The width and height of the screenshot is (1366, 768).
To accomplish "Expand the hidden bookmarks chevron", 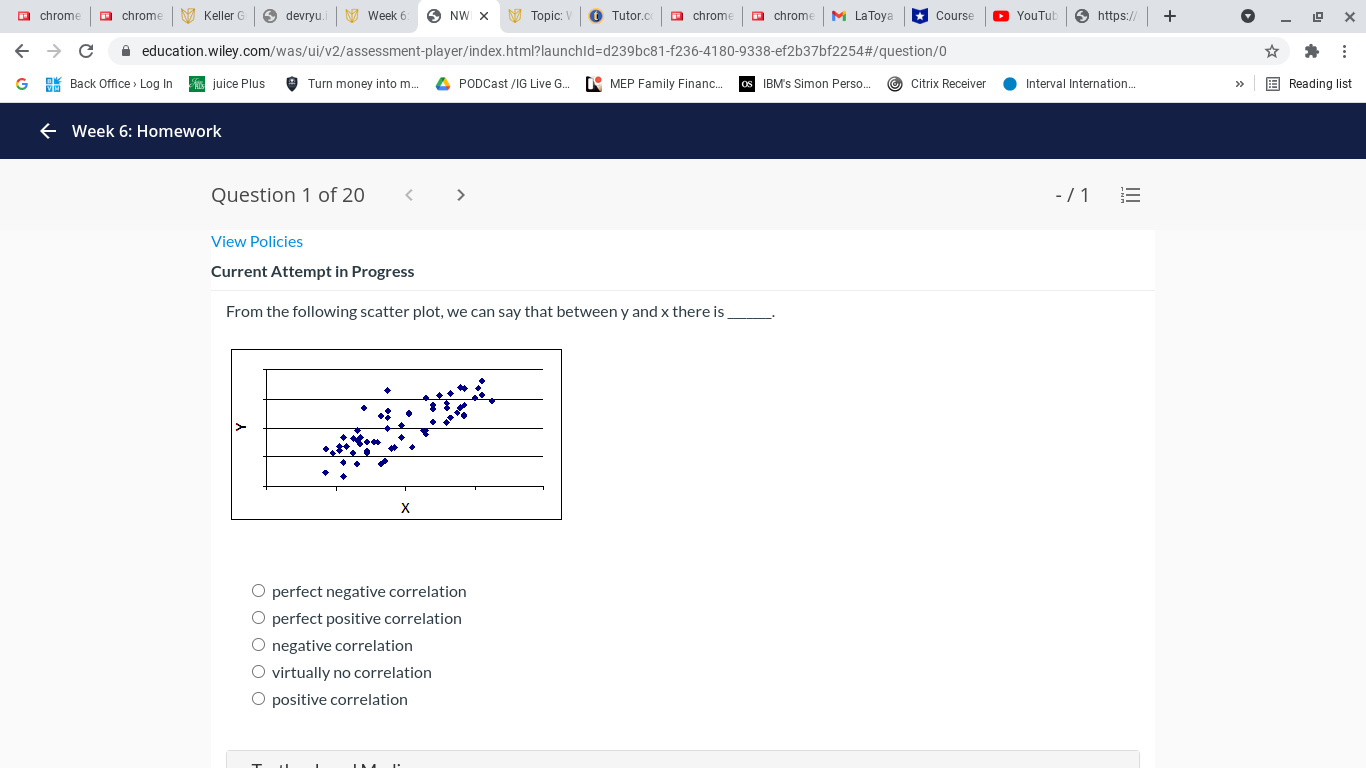I will (1239, 84).
